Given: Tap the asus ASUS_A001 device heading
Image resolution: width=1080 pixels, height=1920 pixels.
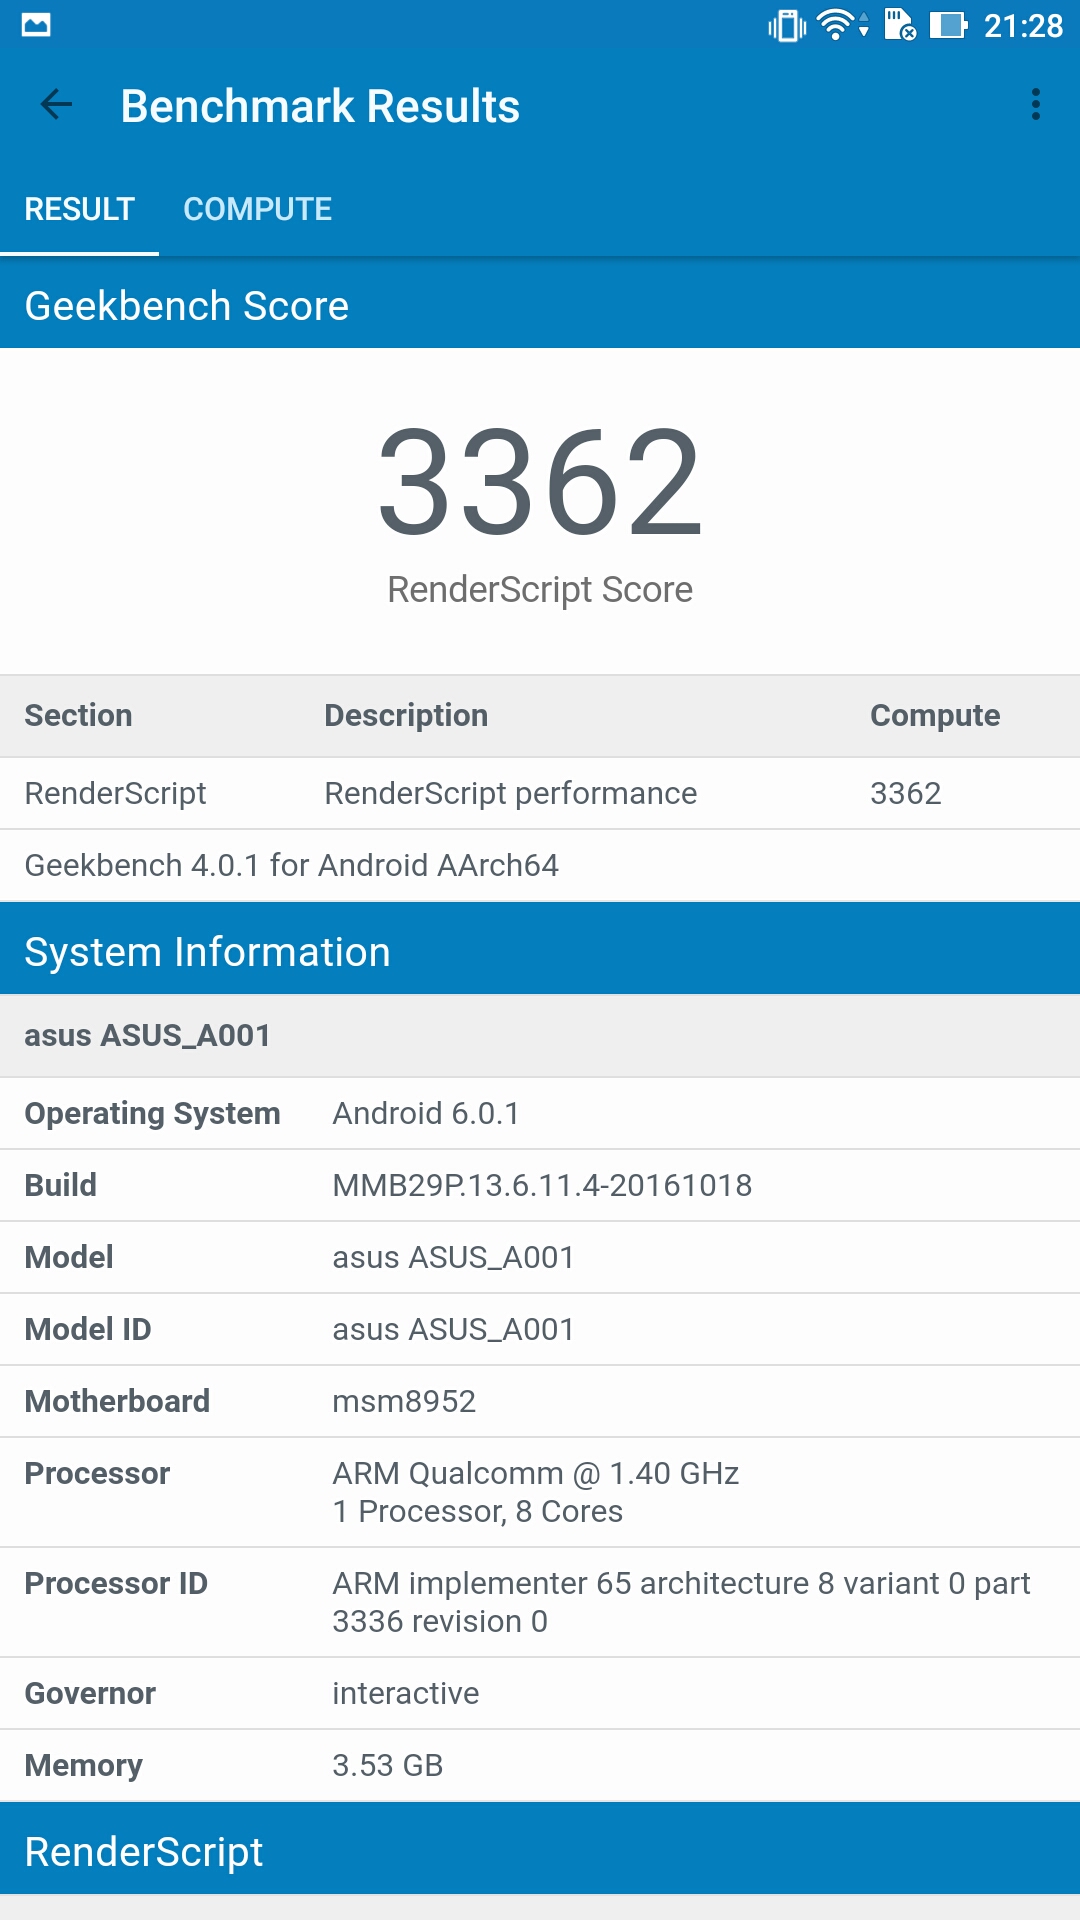Looking at the screenshot, I should point(148,1035).
